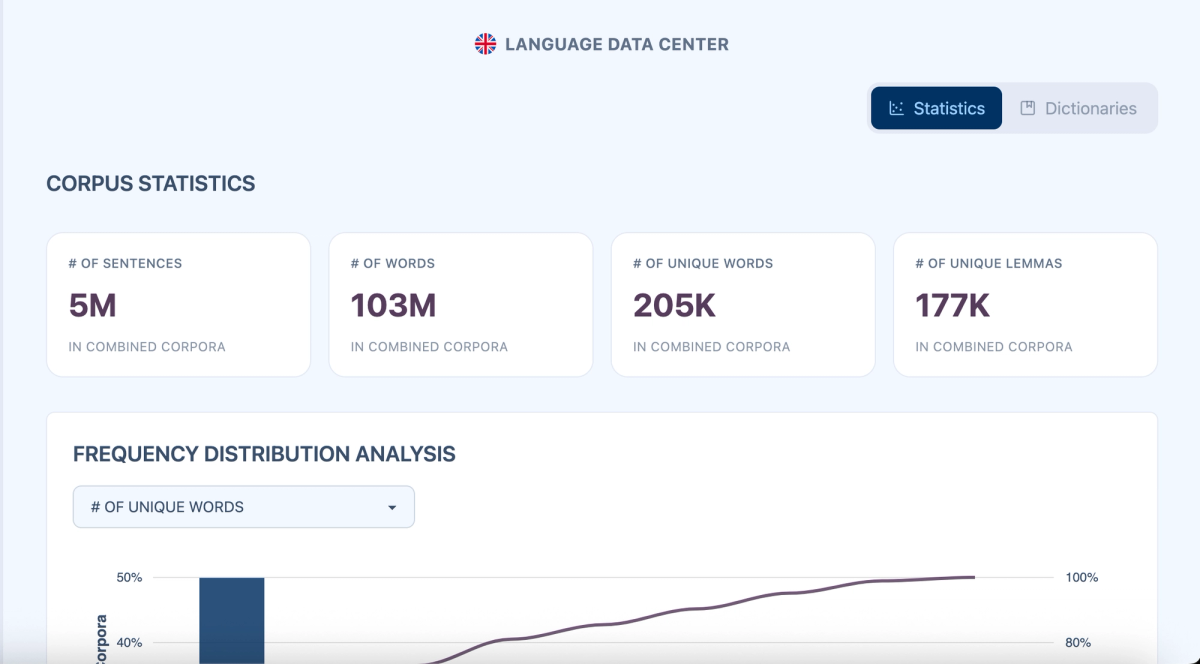Click the # OF UNIQUE WORDS card label

click(x=703, y=263)
